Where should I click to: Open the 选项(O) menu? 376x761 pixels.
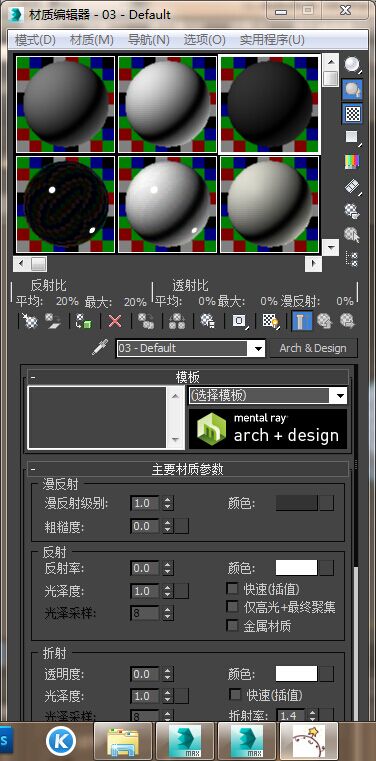[205, 40]
